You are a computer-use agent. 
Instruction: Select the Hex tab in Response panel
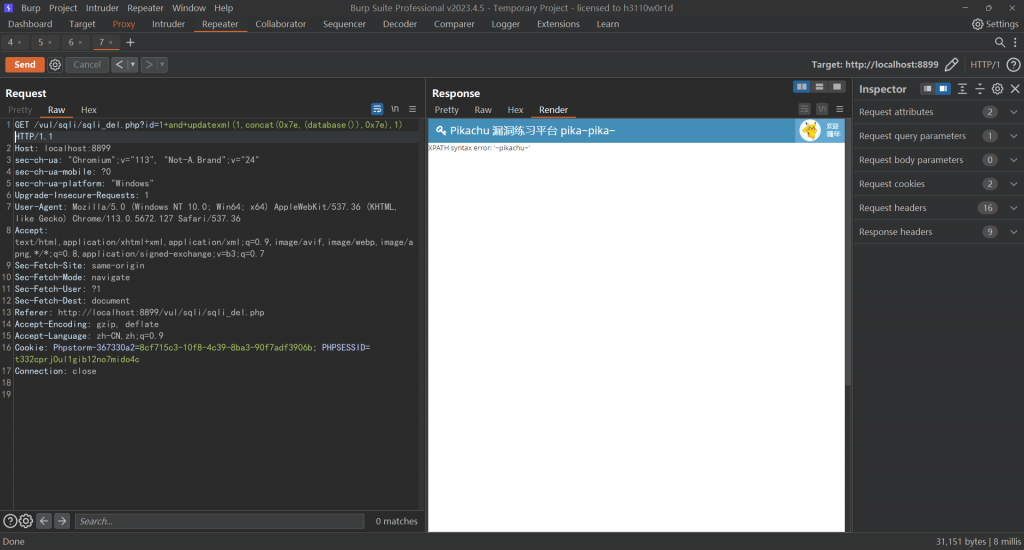[515, 110]
